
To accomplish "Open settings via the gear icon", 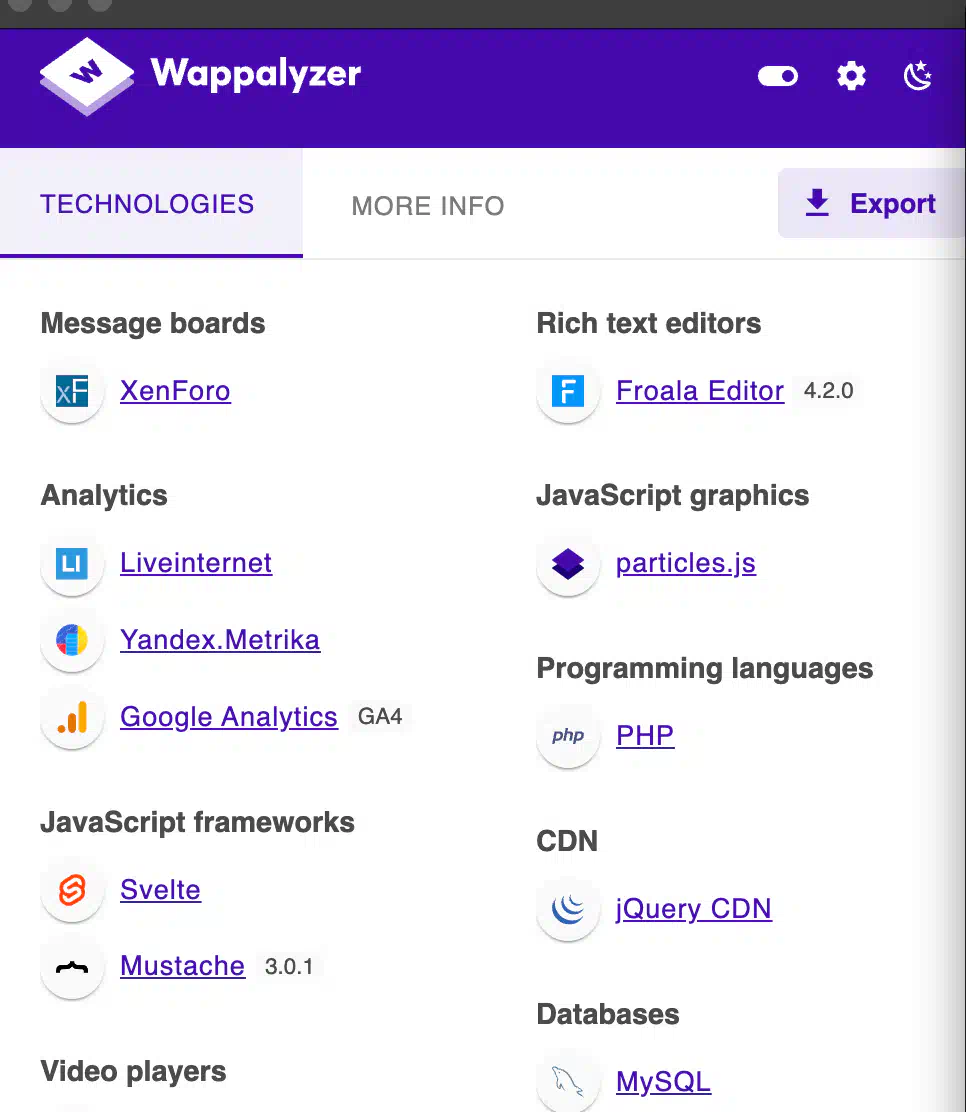I will click(x=851, y=75).
